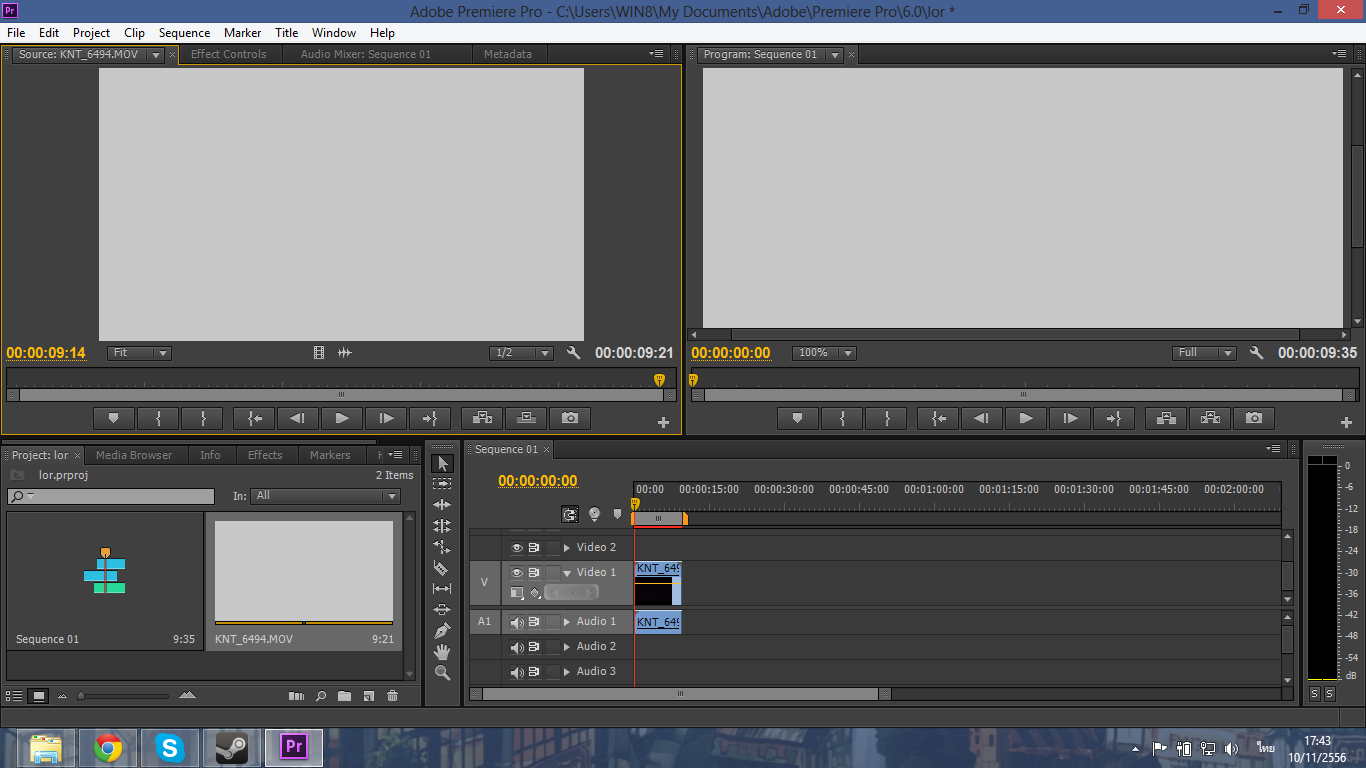Select the KNT_6494.MOV clip thumbnail
The width and height of the screenshot is (1366, 768).
(x=304, y=571)
